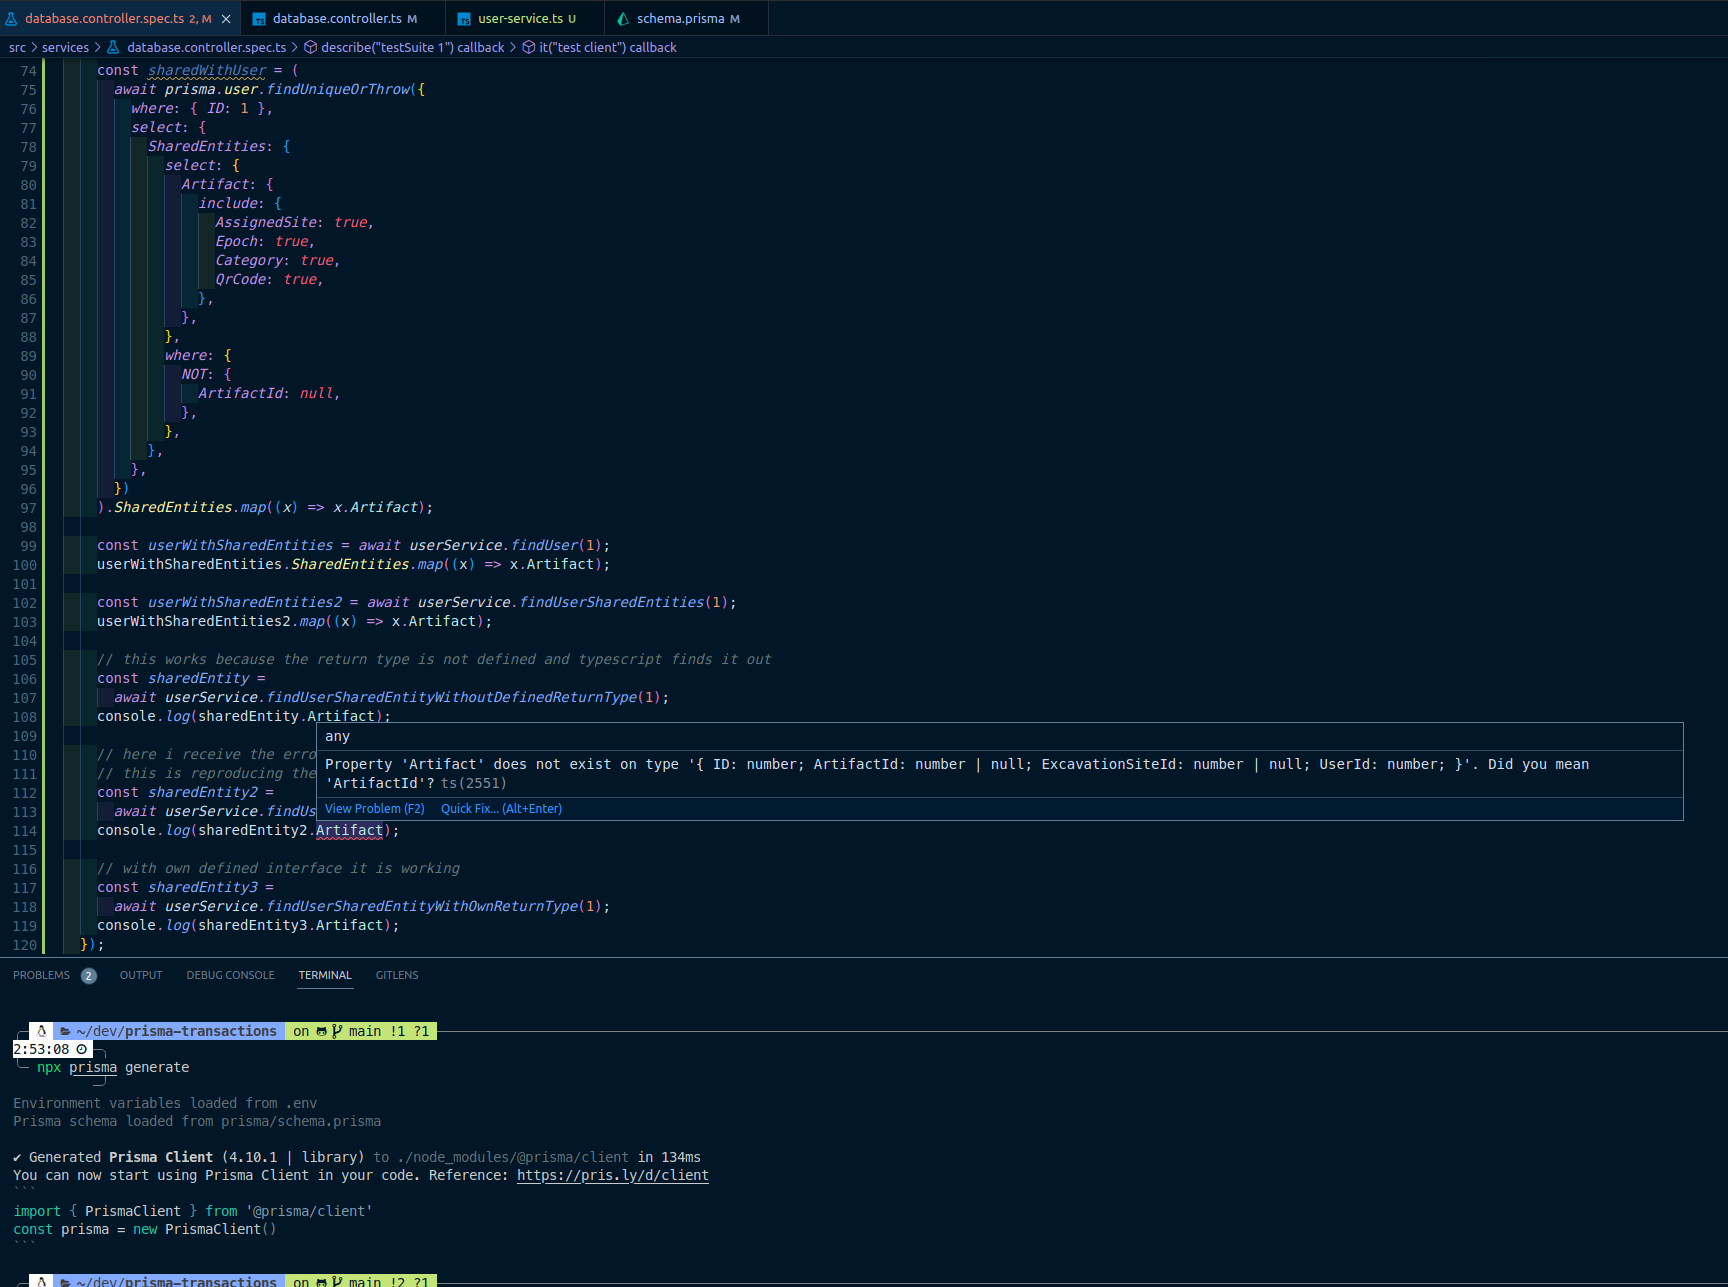Screen dimensions: 1728x1287
Task: Switch to the OUTPUT panel tab
Action: click(140, 975)
